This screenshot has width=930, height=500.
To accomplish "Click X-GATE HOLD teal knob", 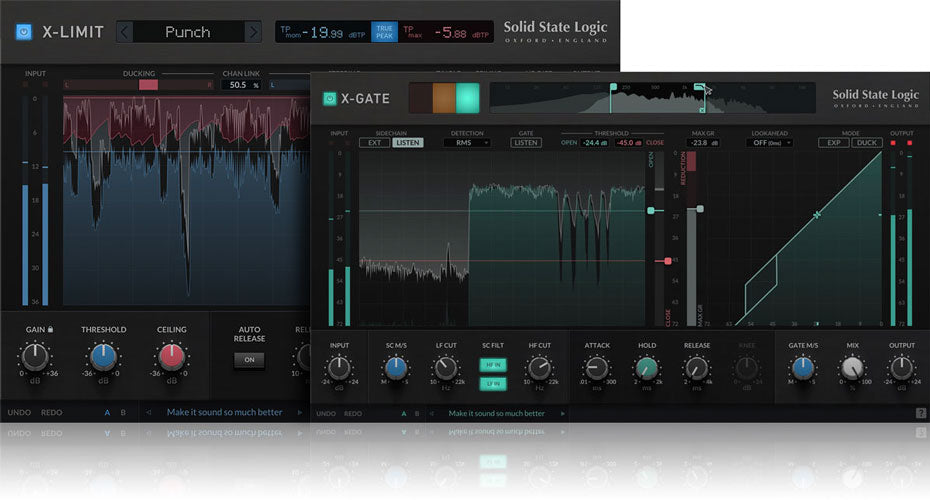I will tap(646, 368).
